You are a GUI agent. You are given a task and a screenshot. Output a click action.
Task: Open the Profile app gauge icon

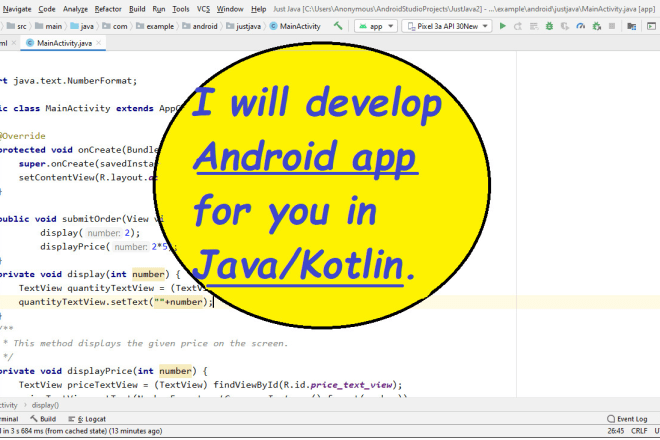(x=580, y=26)
